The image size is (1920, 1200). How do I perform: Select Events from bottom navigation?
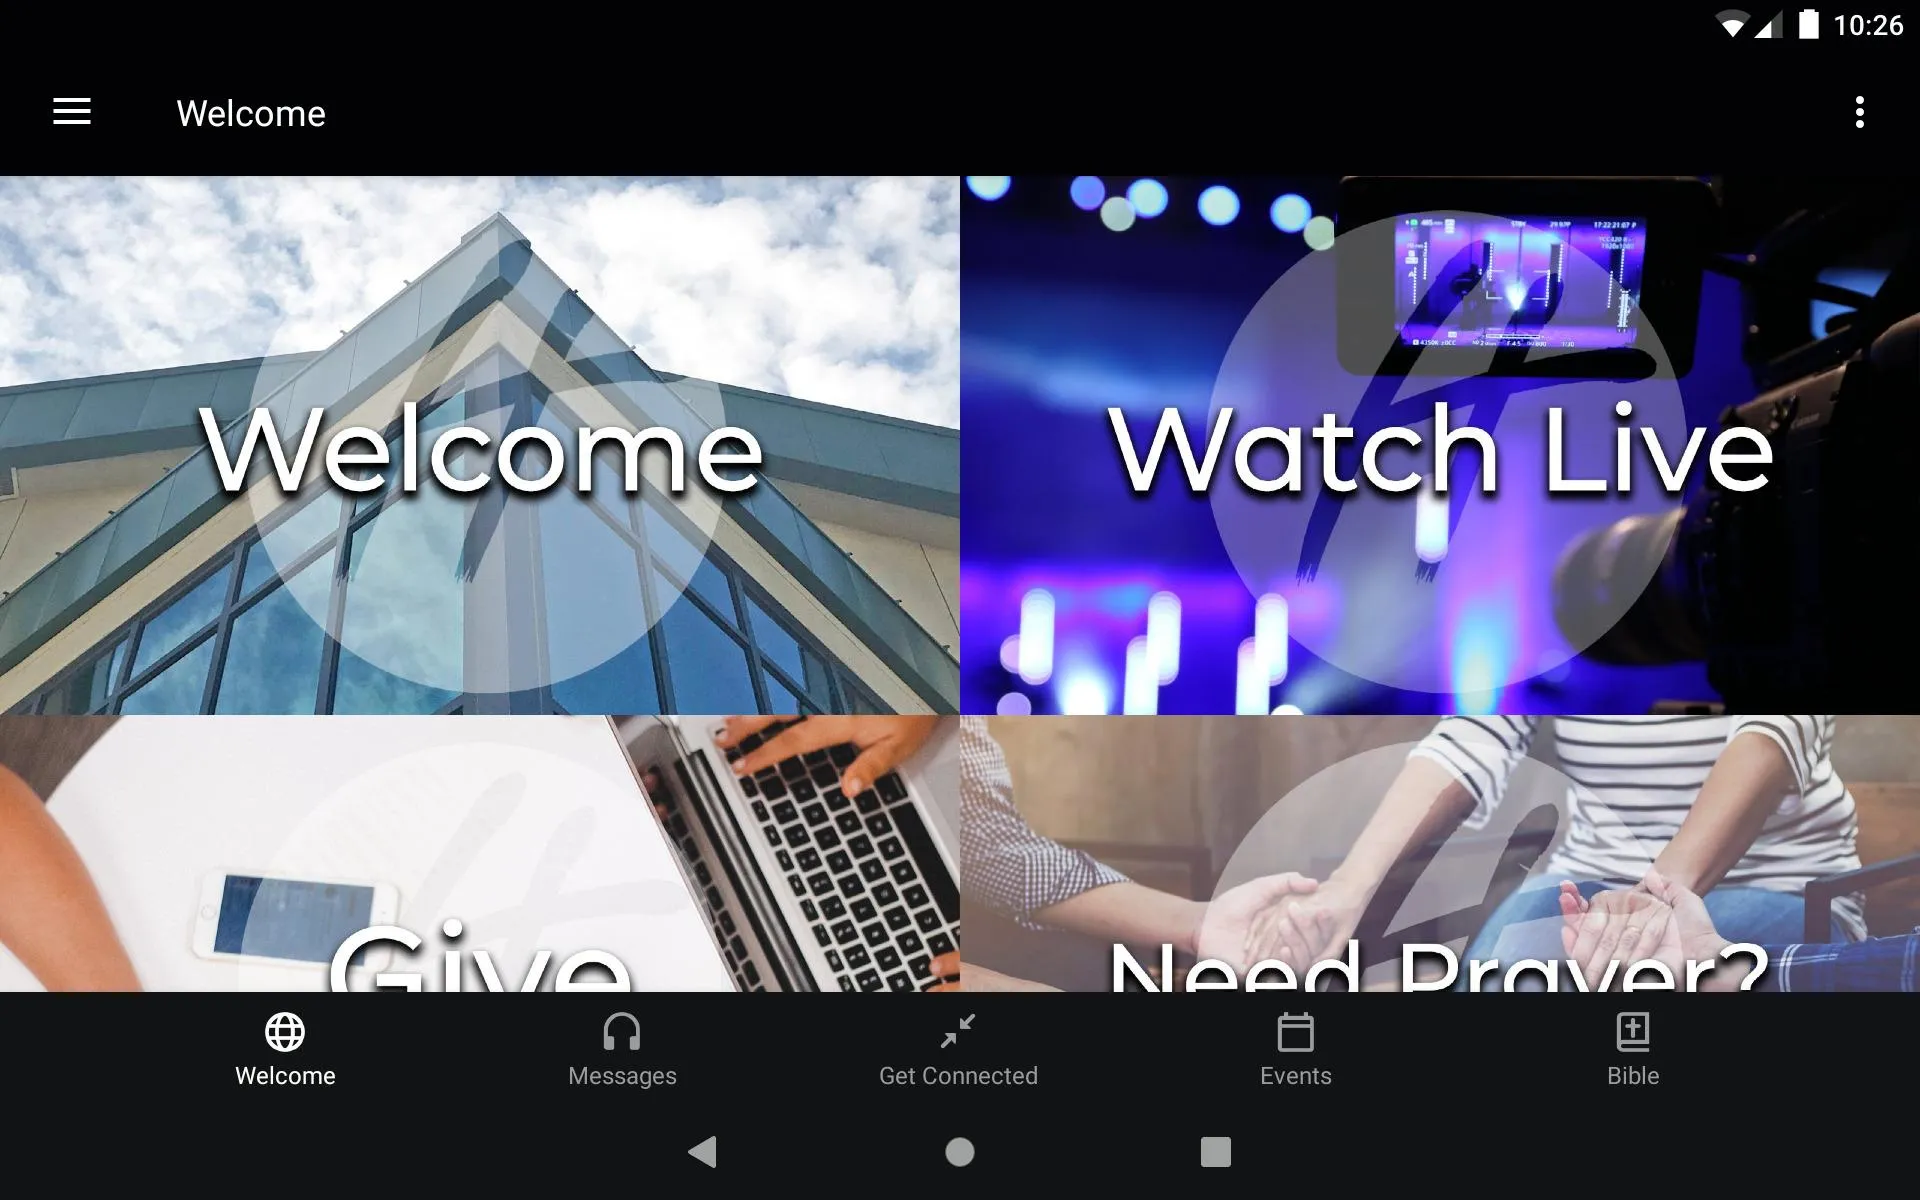pyautogui.click(x=1295, y=1048)
